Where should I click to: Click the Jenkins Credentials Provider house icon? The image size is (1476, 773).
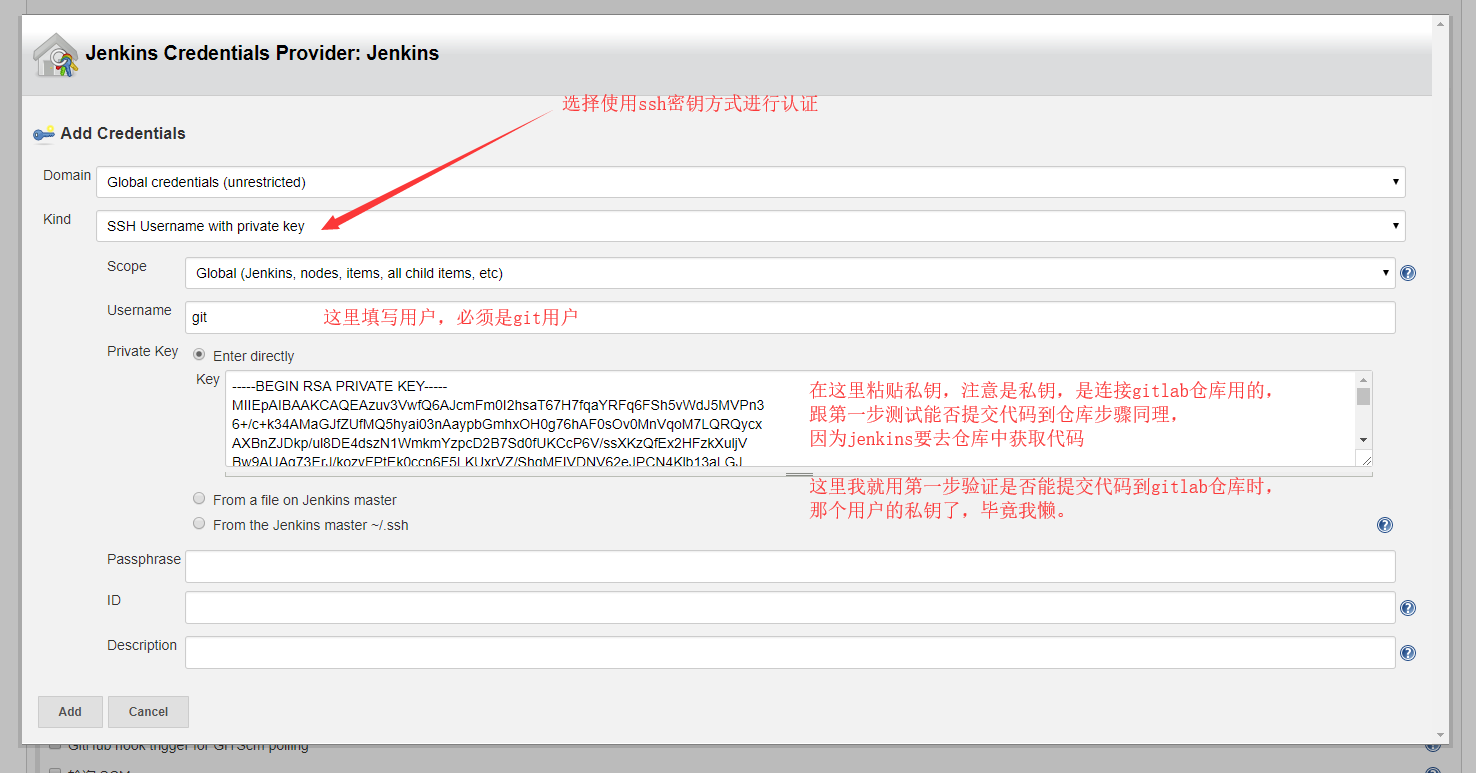(55, 55)
